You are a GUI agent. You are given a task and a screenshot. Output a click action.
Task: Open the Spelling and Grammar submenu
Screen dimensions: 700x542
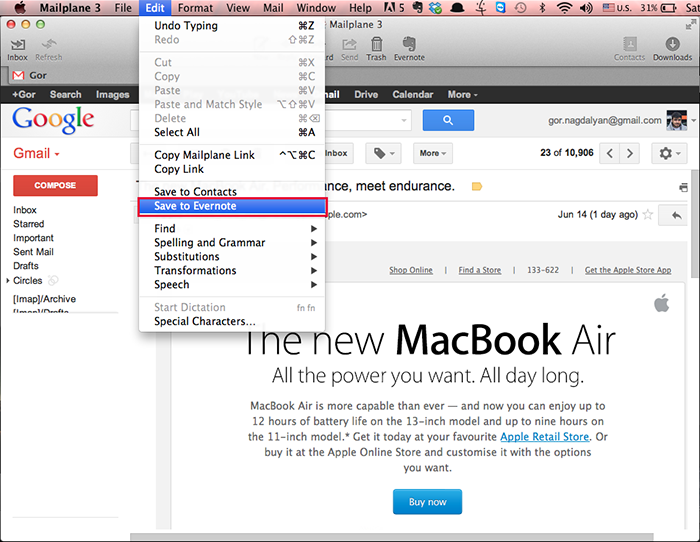pyautogui.click(x=232, y=242)
